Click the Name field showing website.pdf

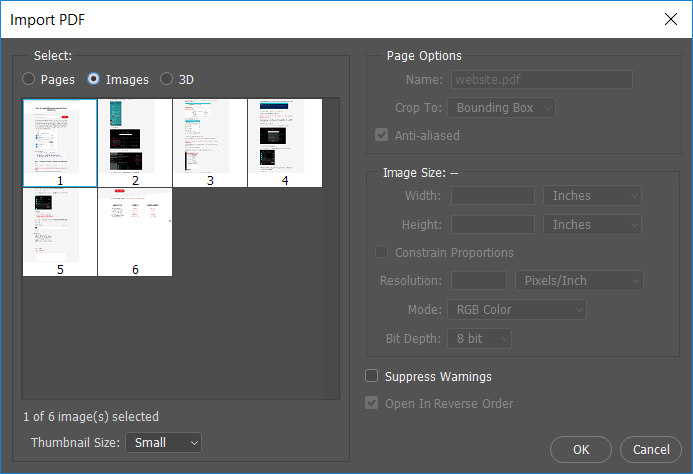[x=542, y=80]
